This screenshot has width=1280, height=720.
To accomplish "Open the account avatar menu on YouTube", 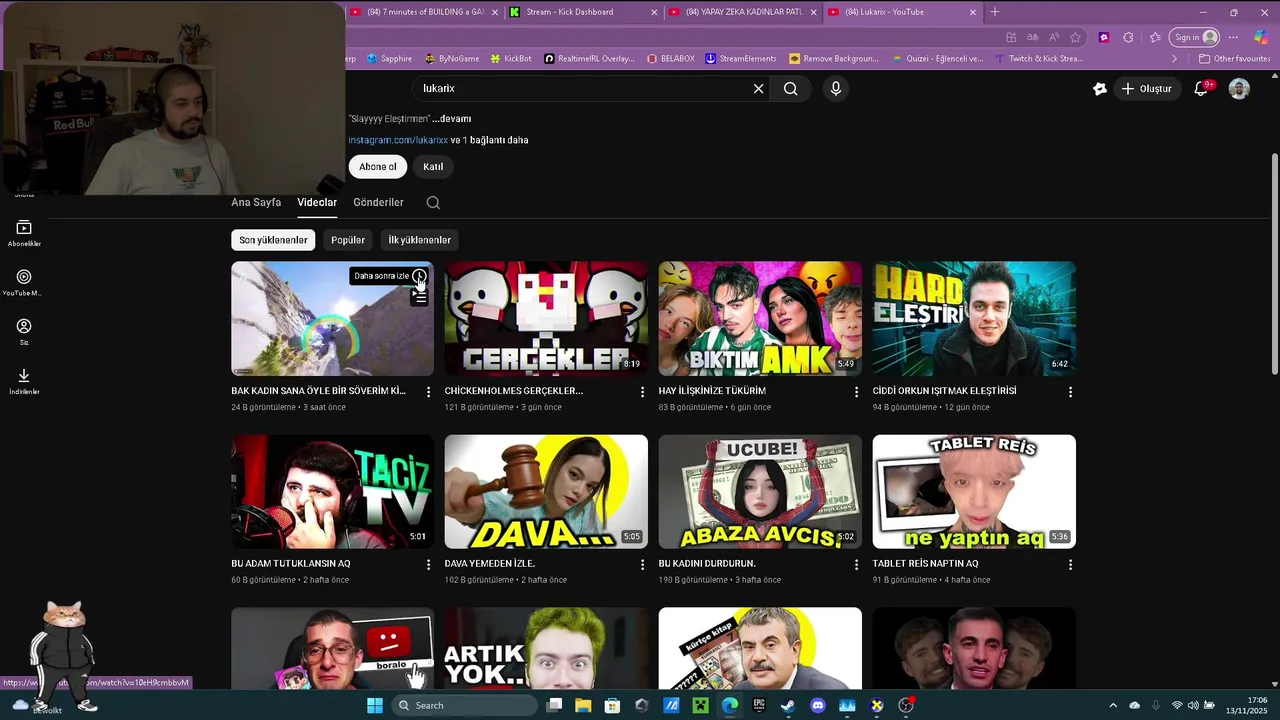I will pos(1239,89).
